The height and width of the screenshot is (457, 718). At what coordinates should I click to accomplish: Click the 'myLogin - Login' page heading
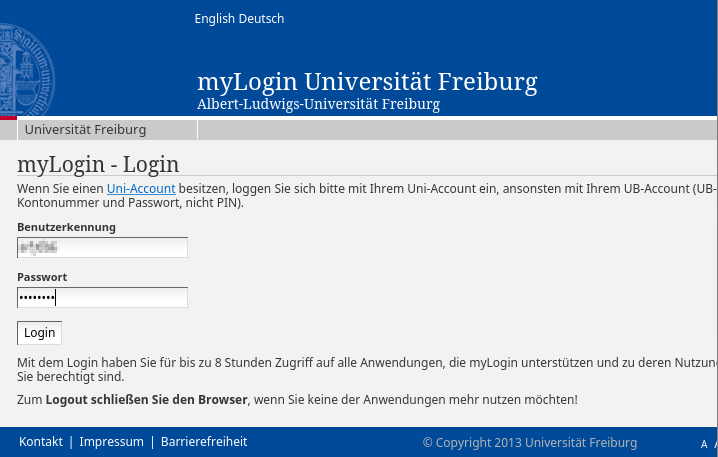pos(98,164)
